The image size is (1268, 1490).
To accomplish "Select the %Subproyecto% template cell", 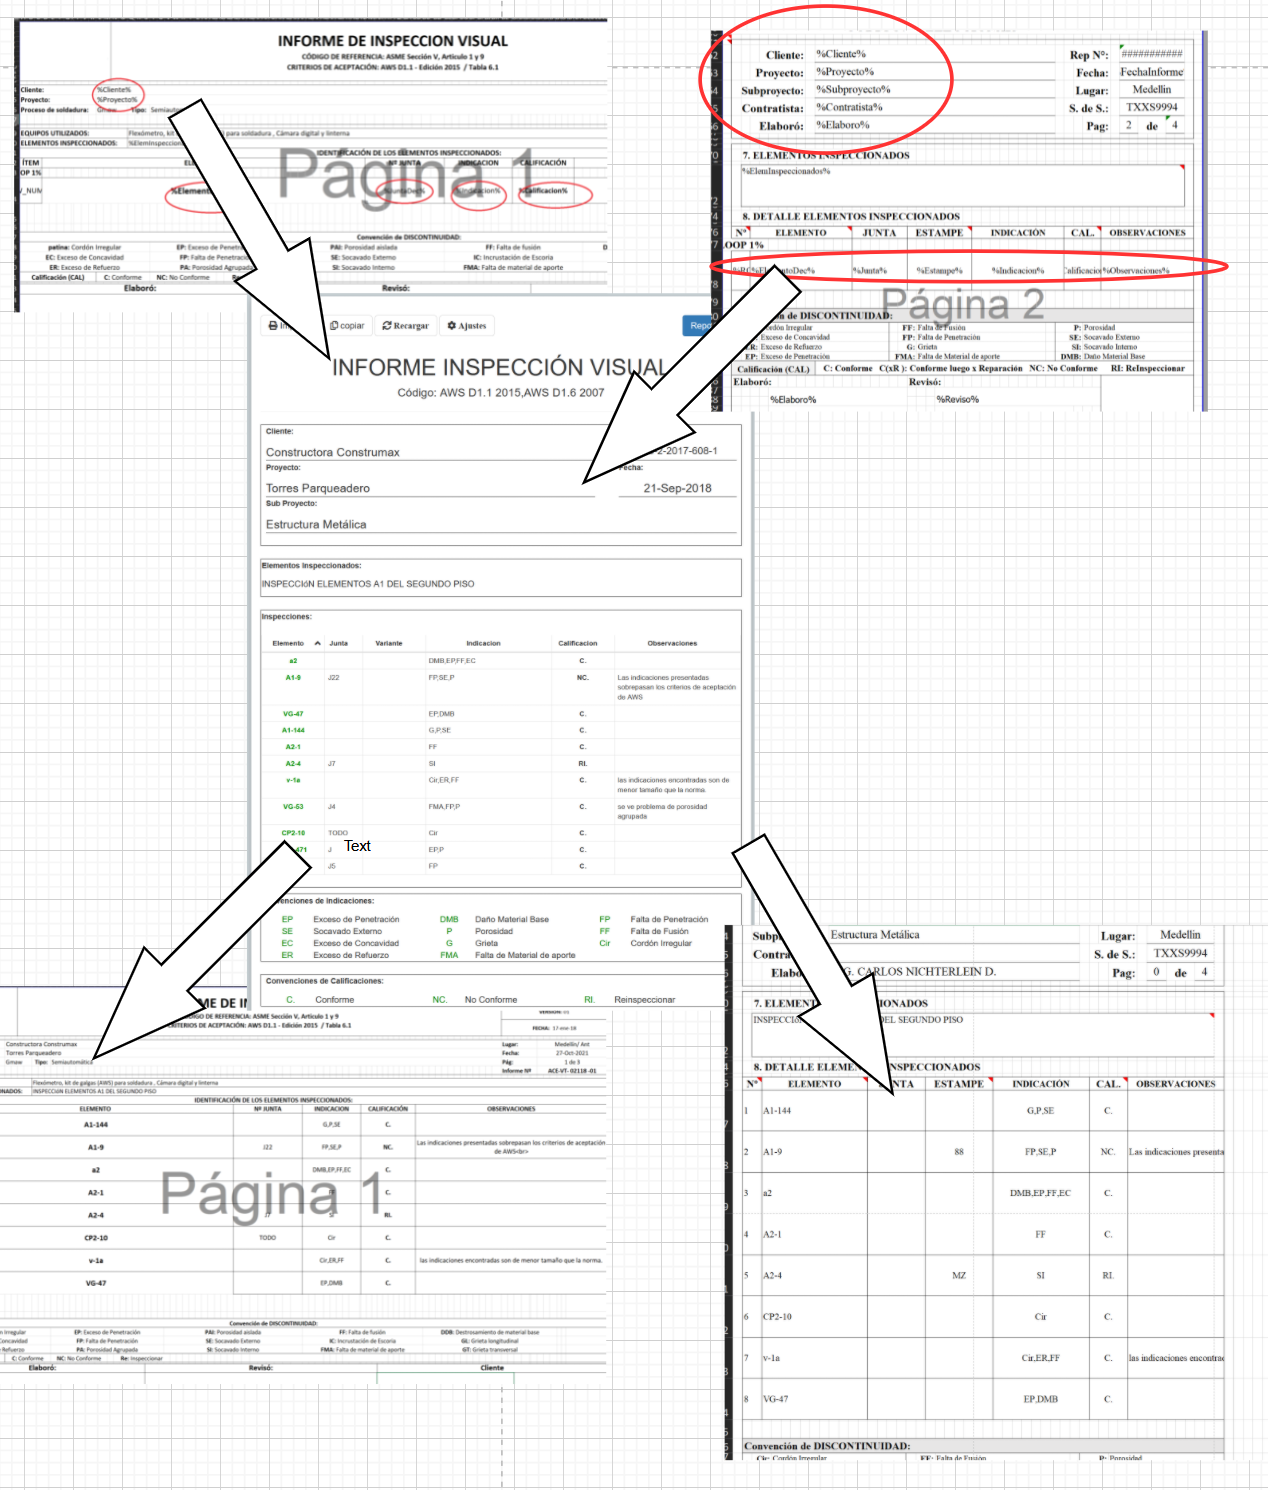I will point(853,90).
